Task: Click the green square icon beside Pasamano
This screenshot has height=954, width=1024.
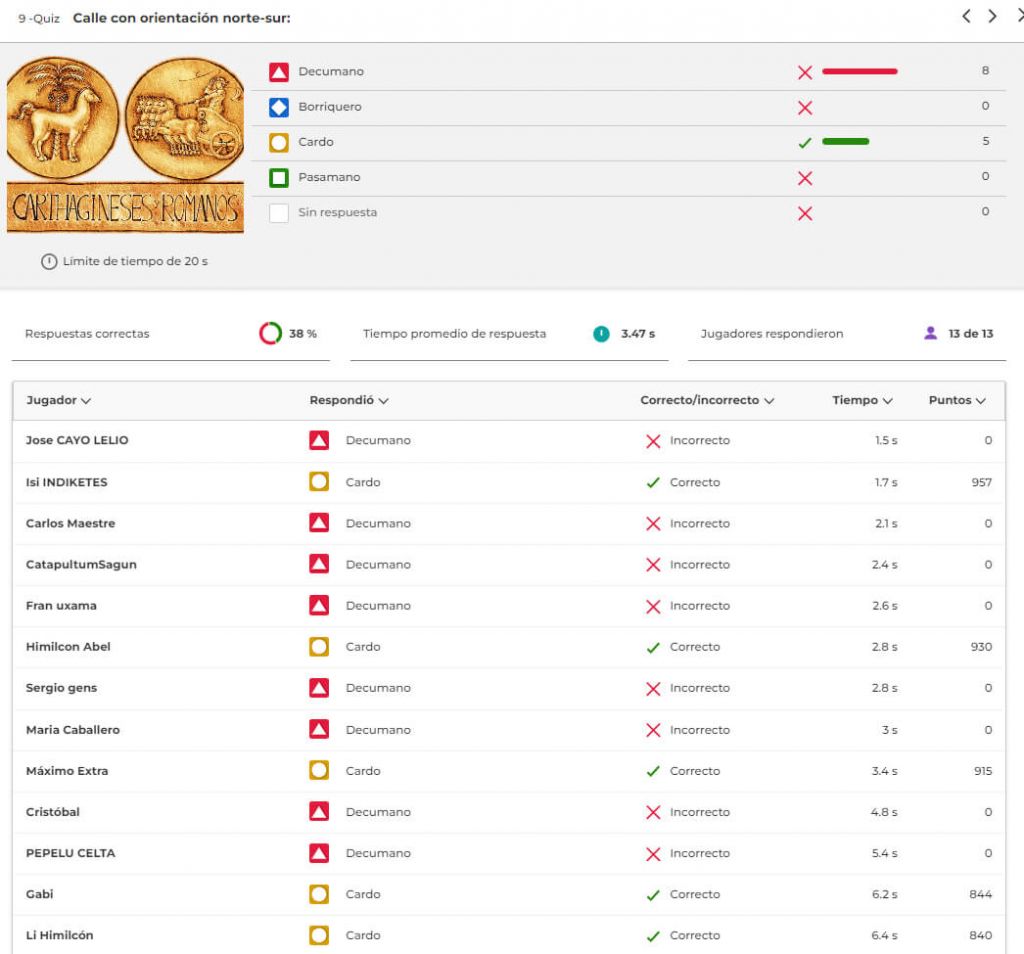Action: [279, 178]
